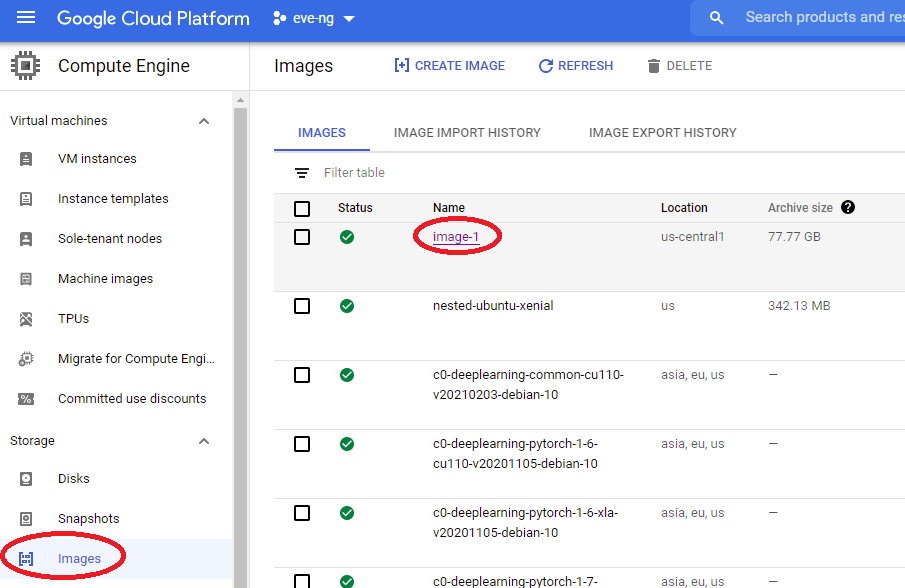905x588 pixels.
Task: Click the nested-ubuntu-xenial image name
Action: tap(493, 306)
